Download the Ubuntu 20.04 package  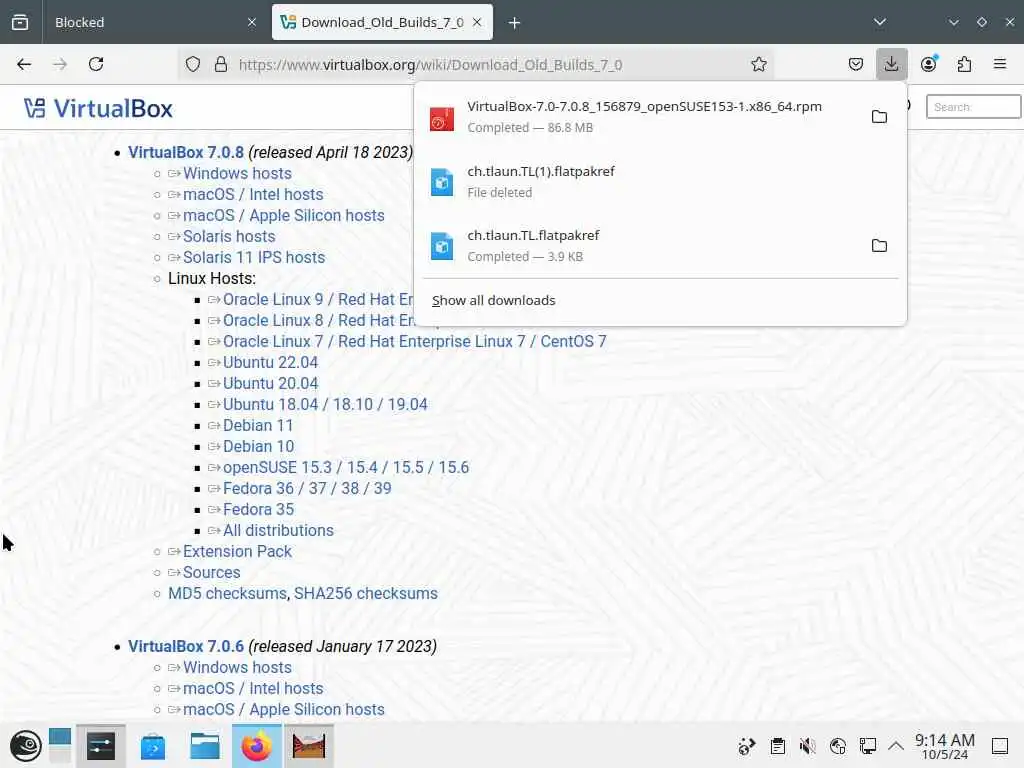point(270,383)
